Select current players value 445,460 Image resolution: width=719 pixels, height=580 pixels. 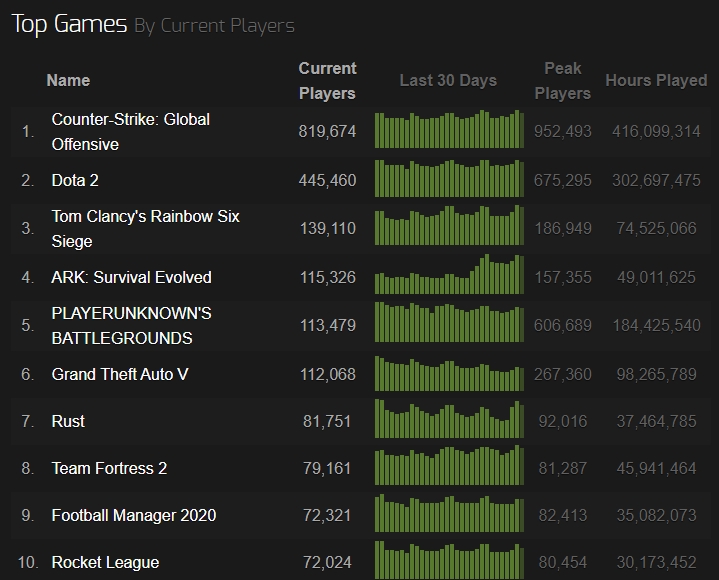[x=327, y=180]
